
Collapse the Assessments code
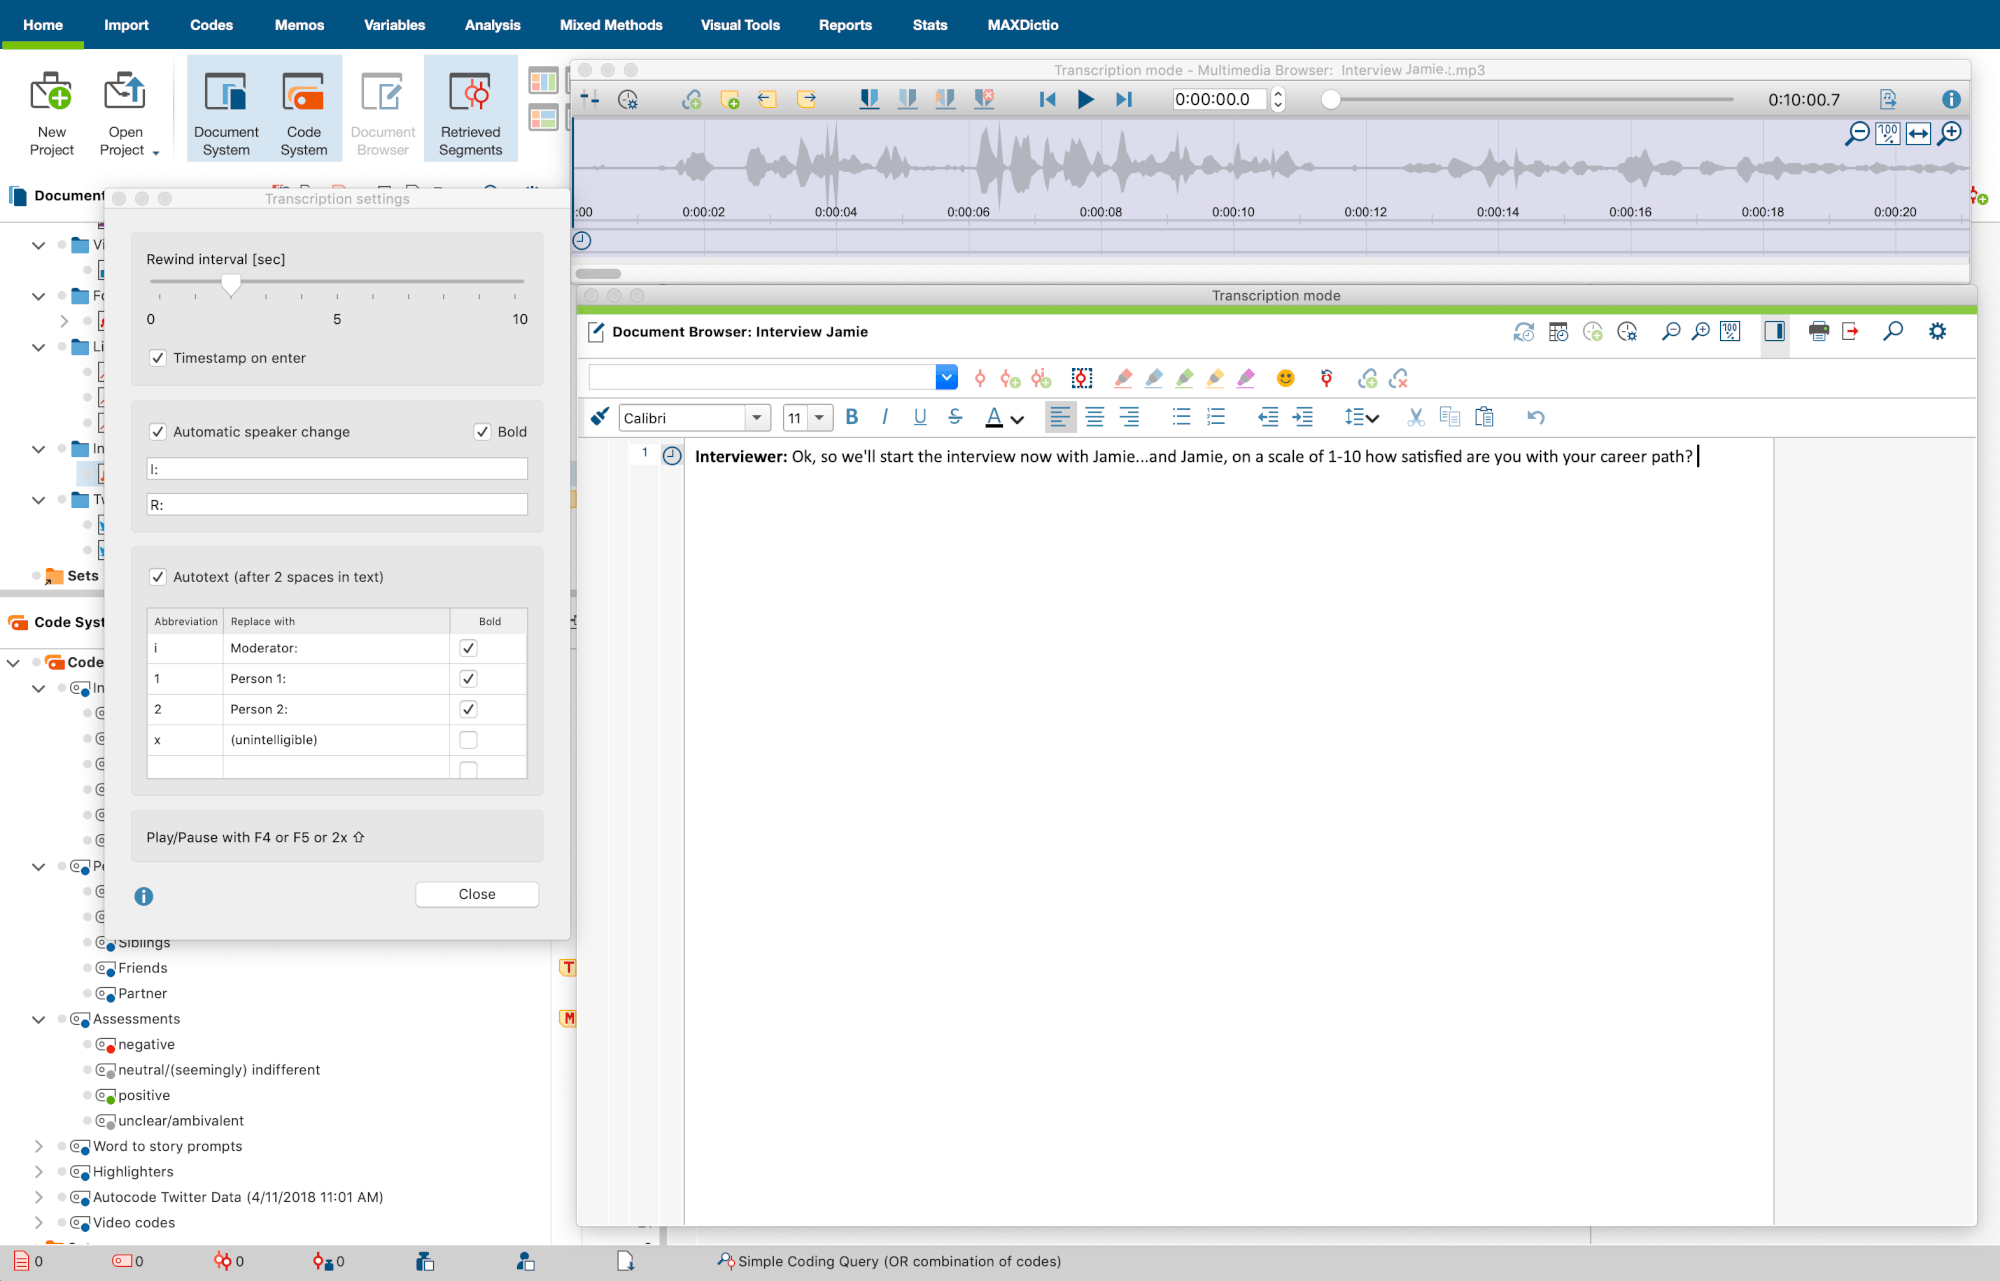pyautogui.click(x=38, y=1019)
